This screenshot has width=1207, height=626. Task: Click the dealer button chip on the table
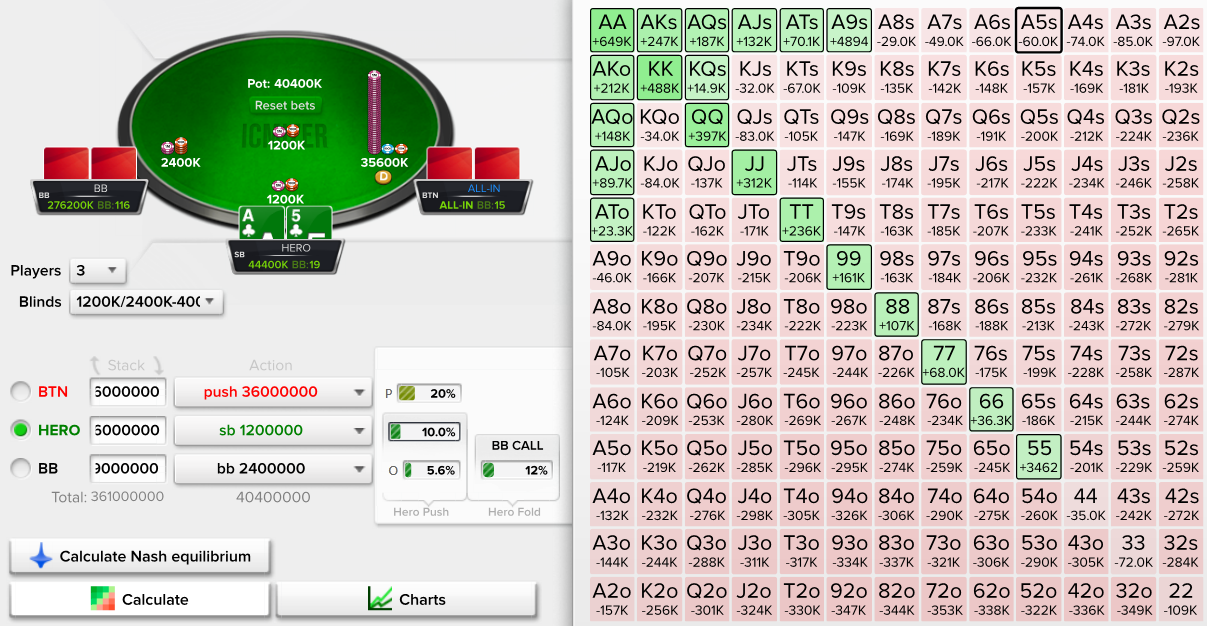[382, 177]
